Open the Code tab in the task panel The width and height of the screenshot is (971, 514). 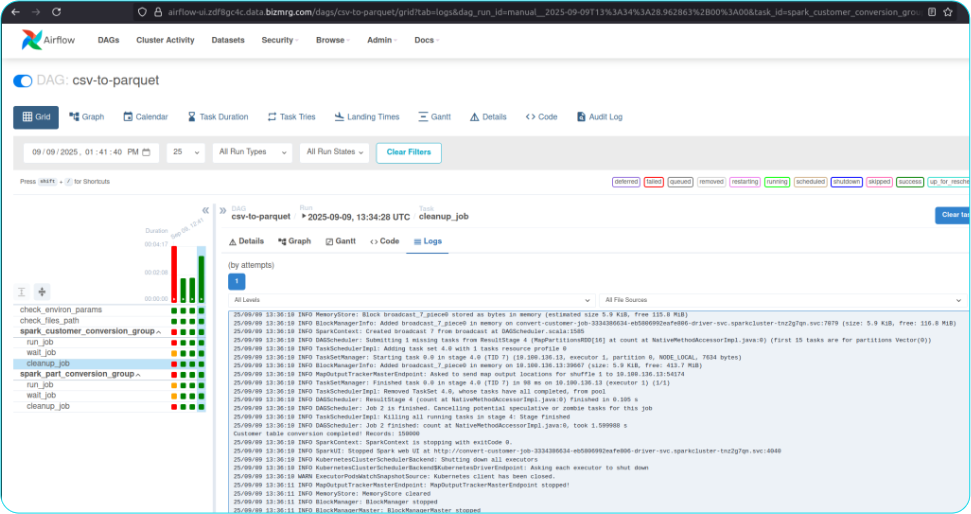[x=385, y=242]
